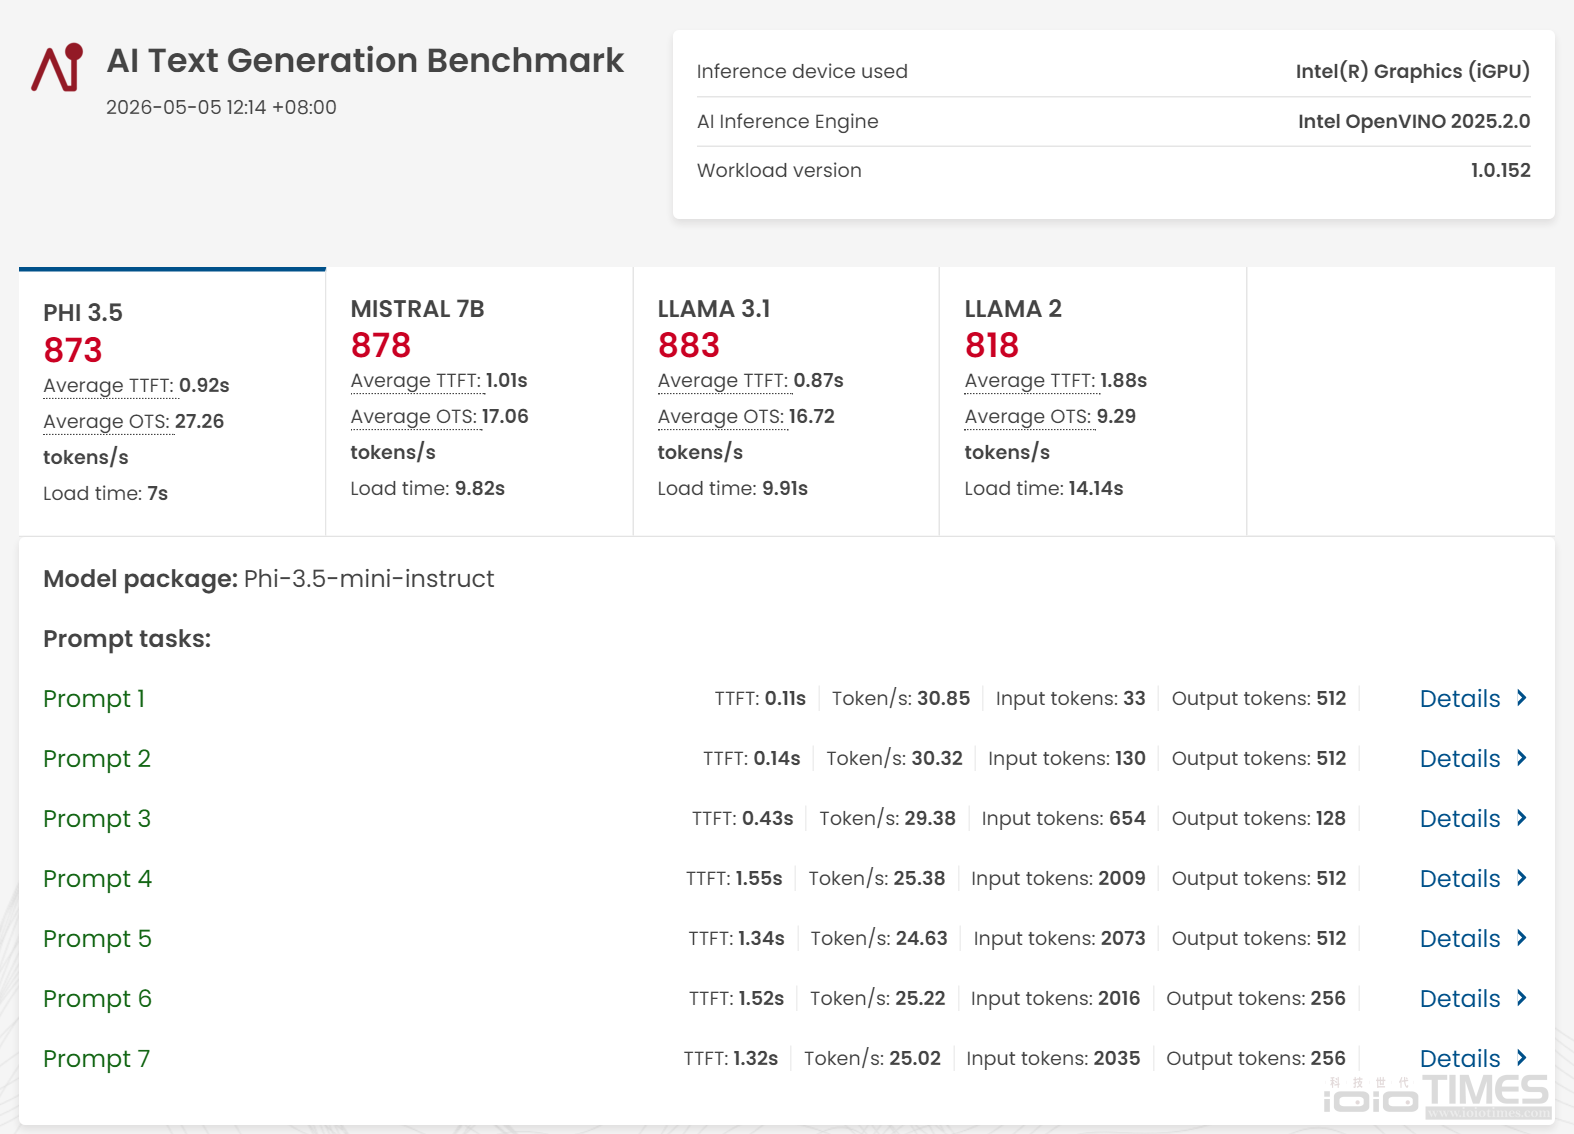Click Prompt 4 'Input tokens: 2009' value
Image resolution: width=1574 pixels, height=1134 pixels.
tap(1058, 878)
